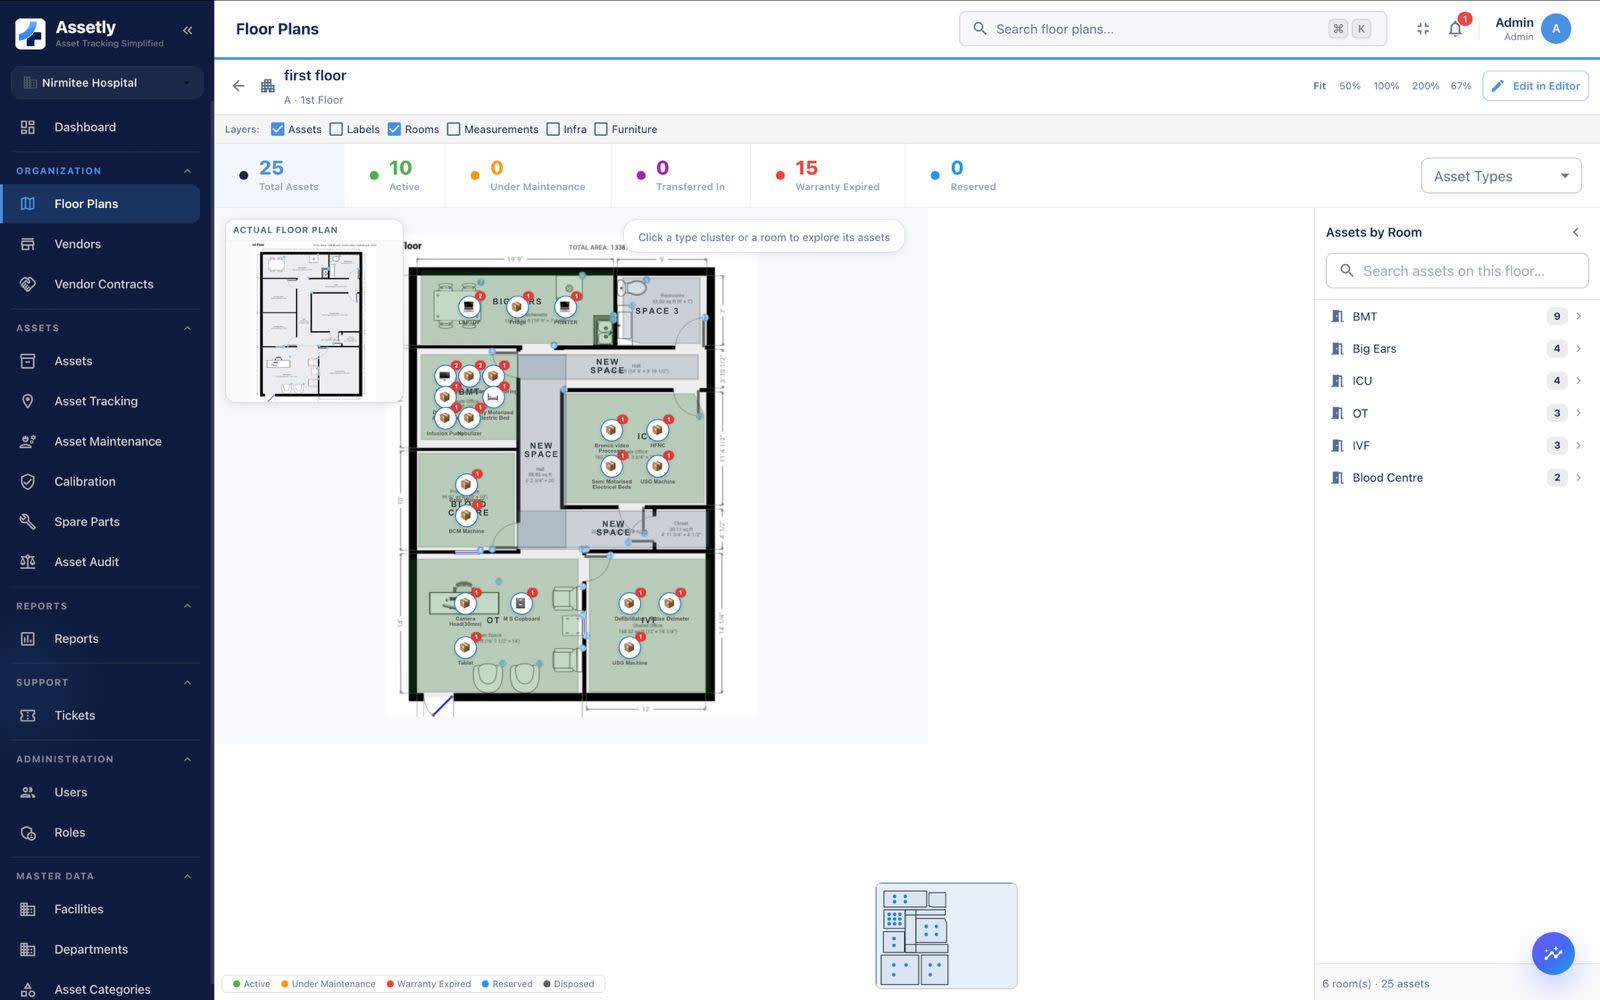This screenshot has height=1000, width=1600.
Task: Click the Asset Audit scales icon
Action: (28, 562)
